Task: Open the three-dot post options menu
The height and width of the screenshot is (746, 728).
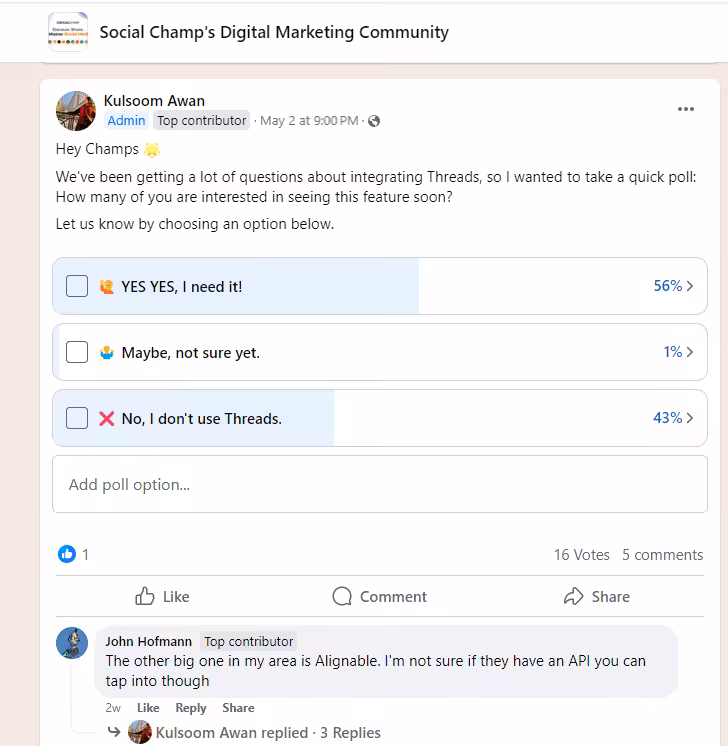Action: (x=686, y=109)
